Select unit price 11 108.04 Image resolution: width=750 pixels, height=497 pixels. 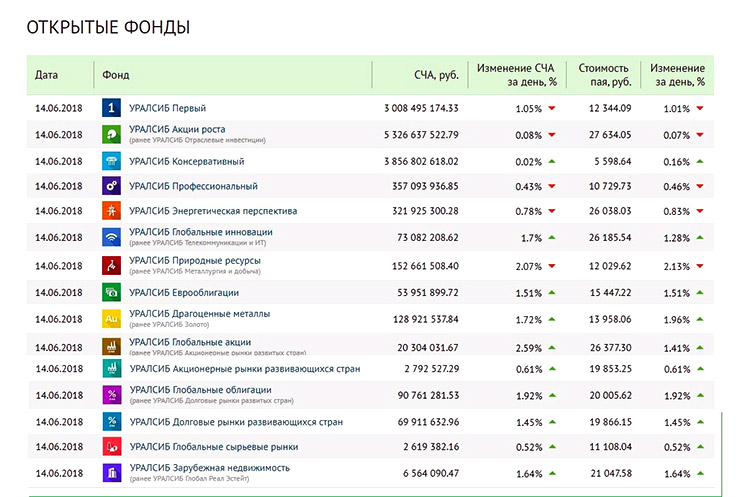[x=610, y=447]
